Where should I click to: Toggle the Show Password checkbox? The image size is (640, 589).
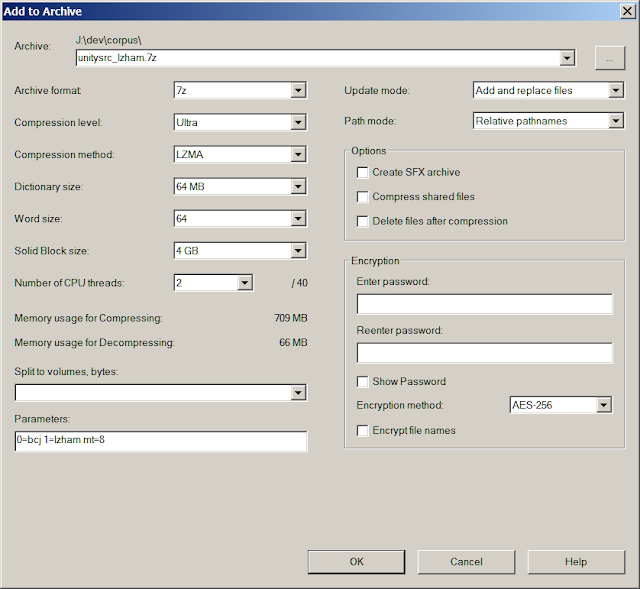click(x=362, y=382)
